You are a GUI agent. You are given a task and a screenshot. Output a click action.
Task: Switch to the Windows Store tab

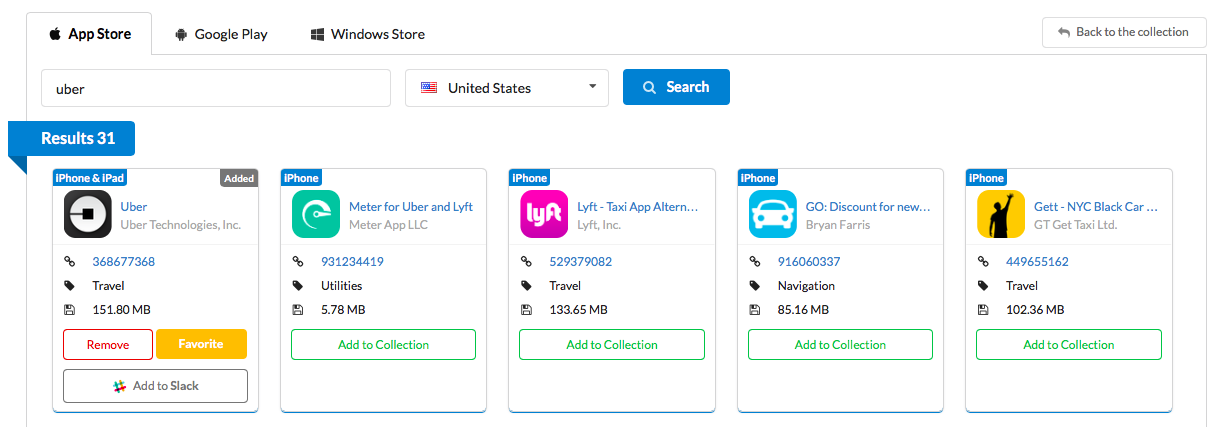[x=367, y=34]
